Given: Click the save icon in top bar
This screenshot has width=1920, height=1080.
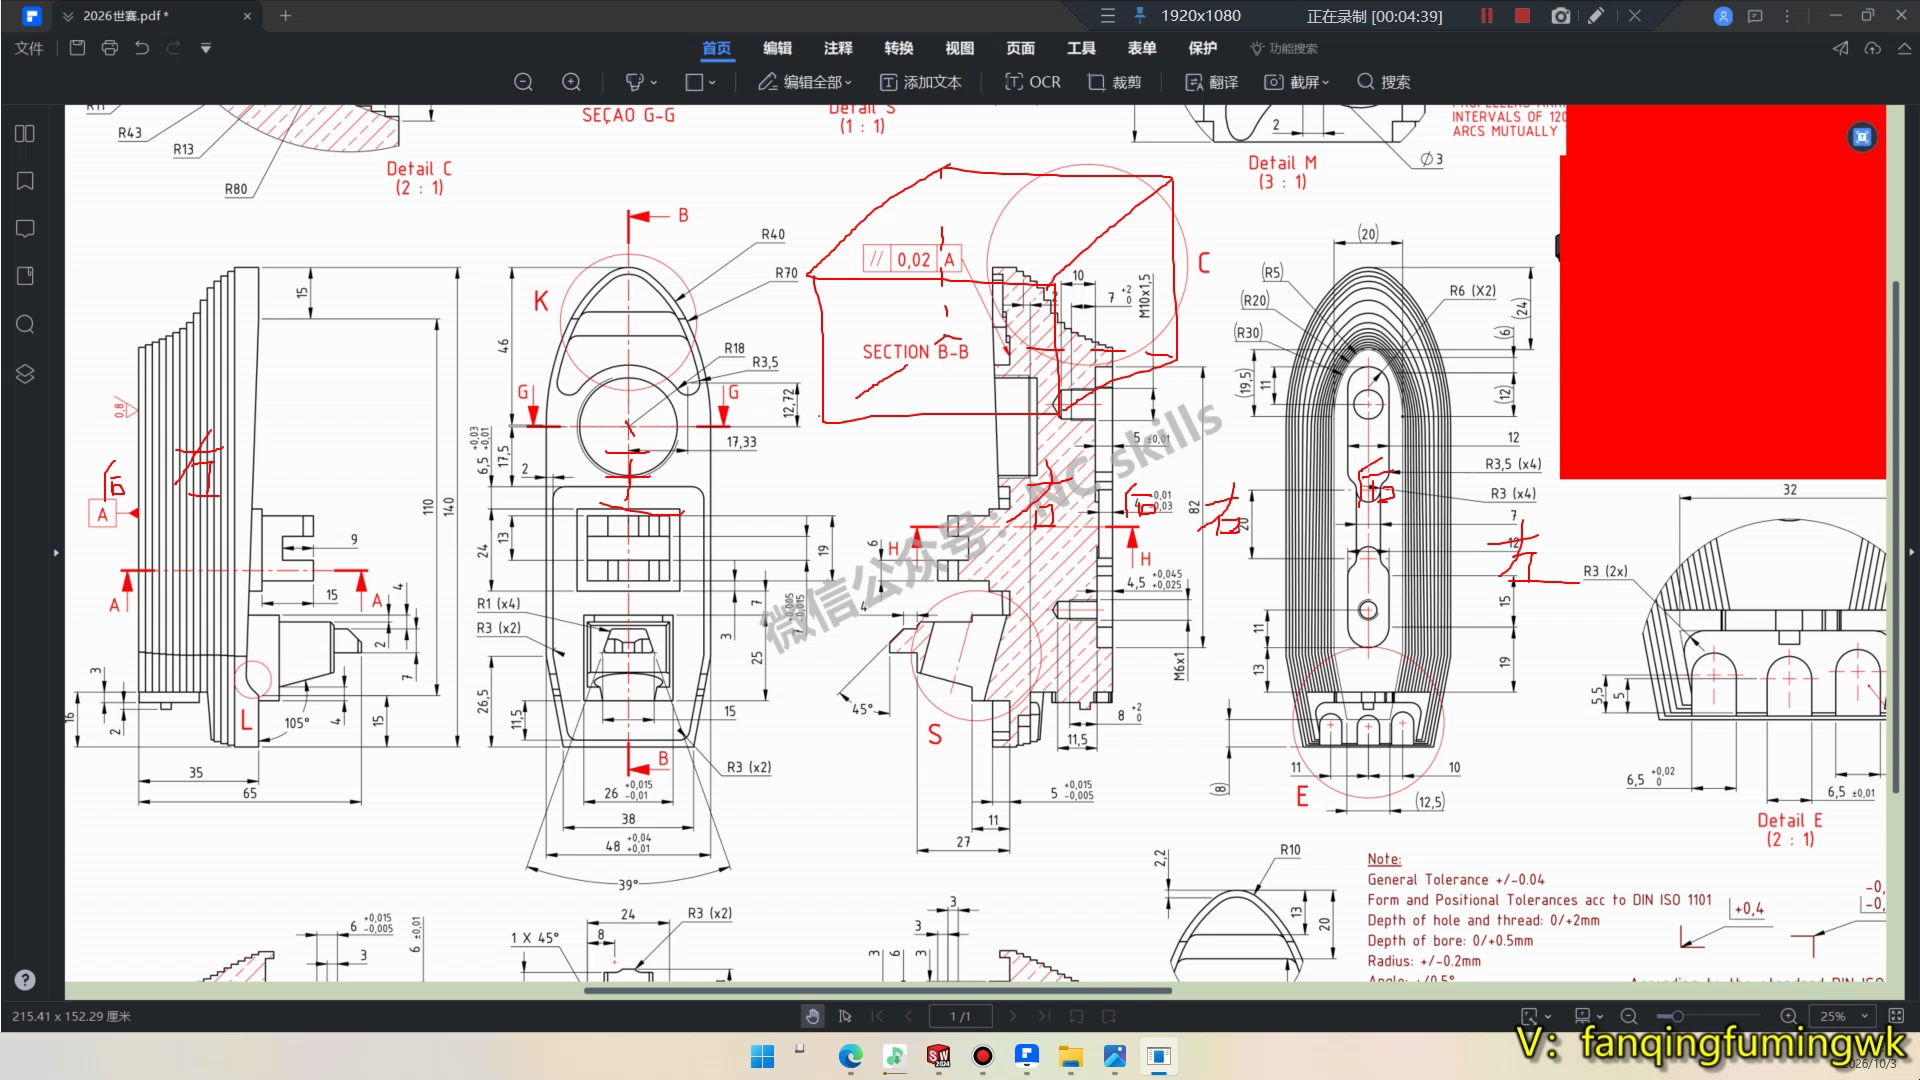Looking at the screenshot, I should pyautogui.click(x=77, y=47).
